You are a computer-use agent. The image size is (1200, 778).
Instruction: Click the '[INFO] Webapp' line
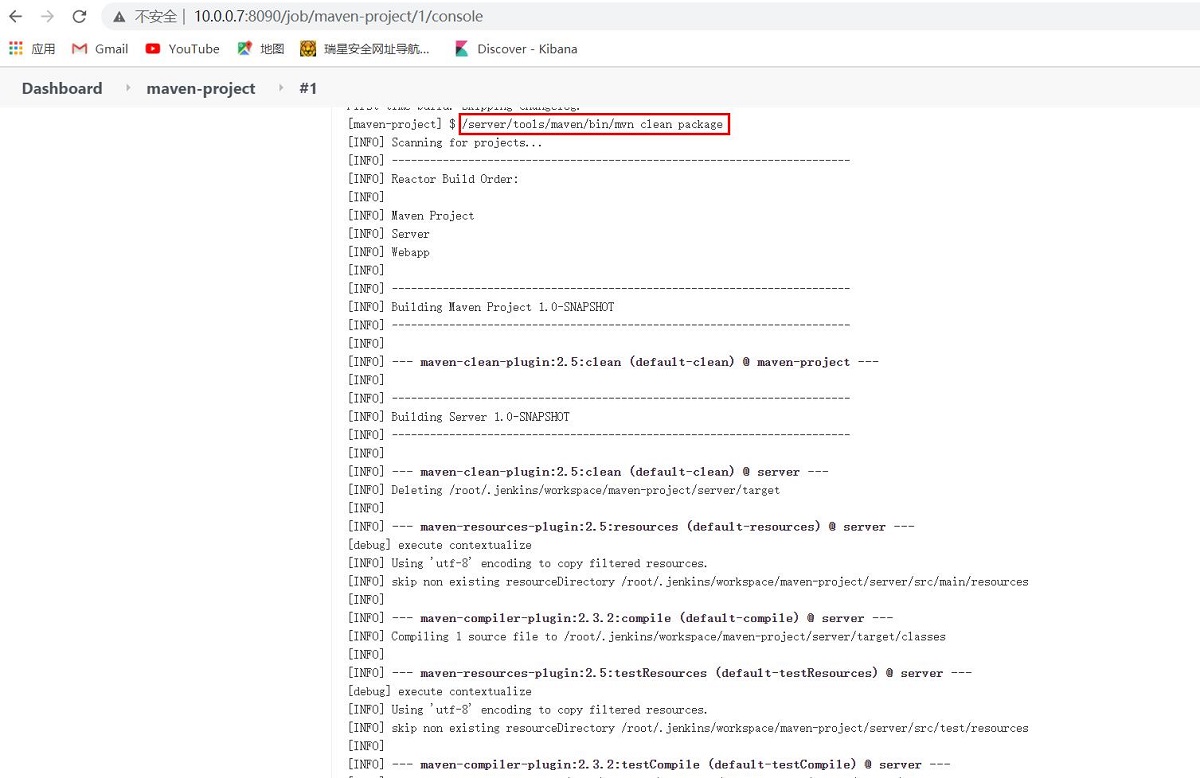tap(389, 252)
